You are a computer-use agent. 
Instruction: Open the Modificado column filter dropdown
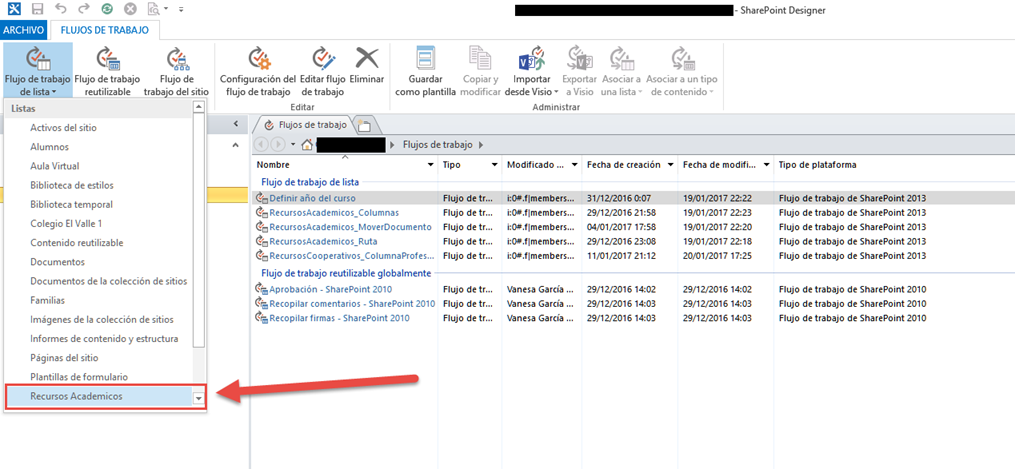[574, 165]
